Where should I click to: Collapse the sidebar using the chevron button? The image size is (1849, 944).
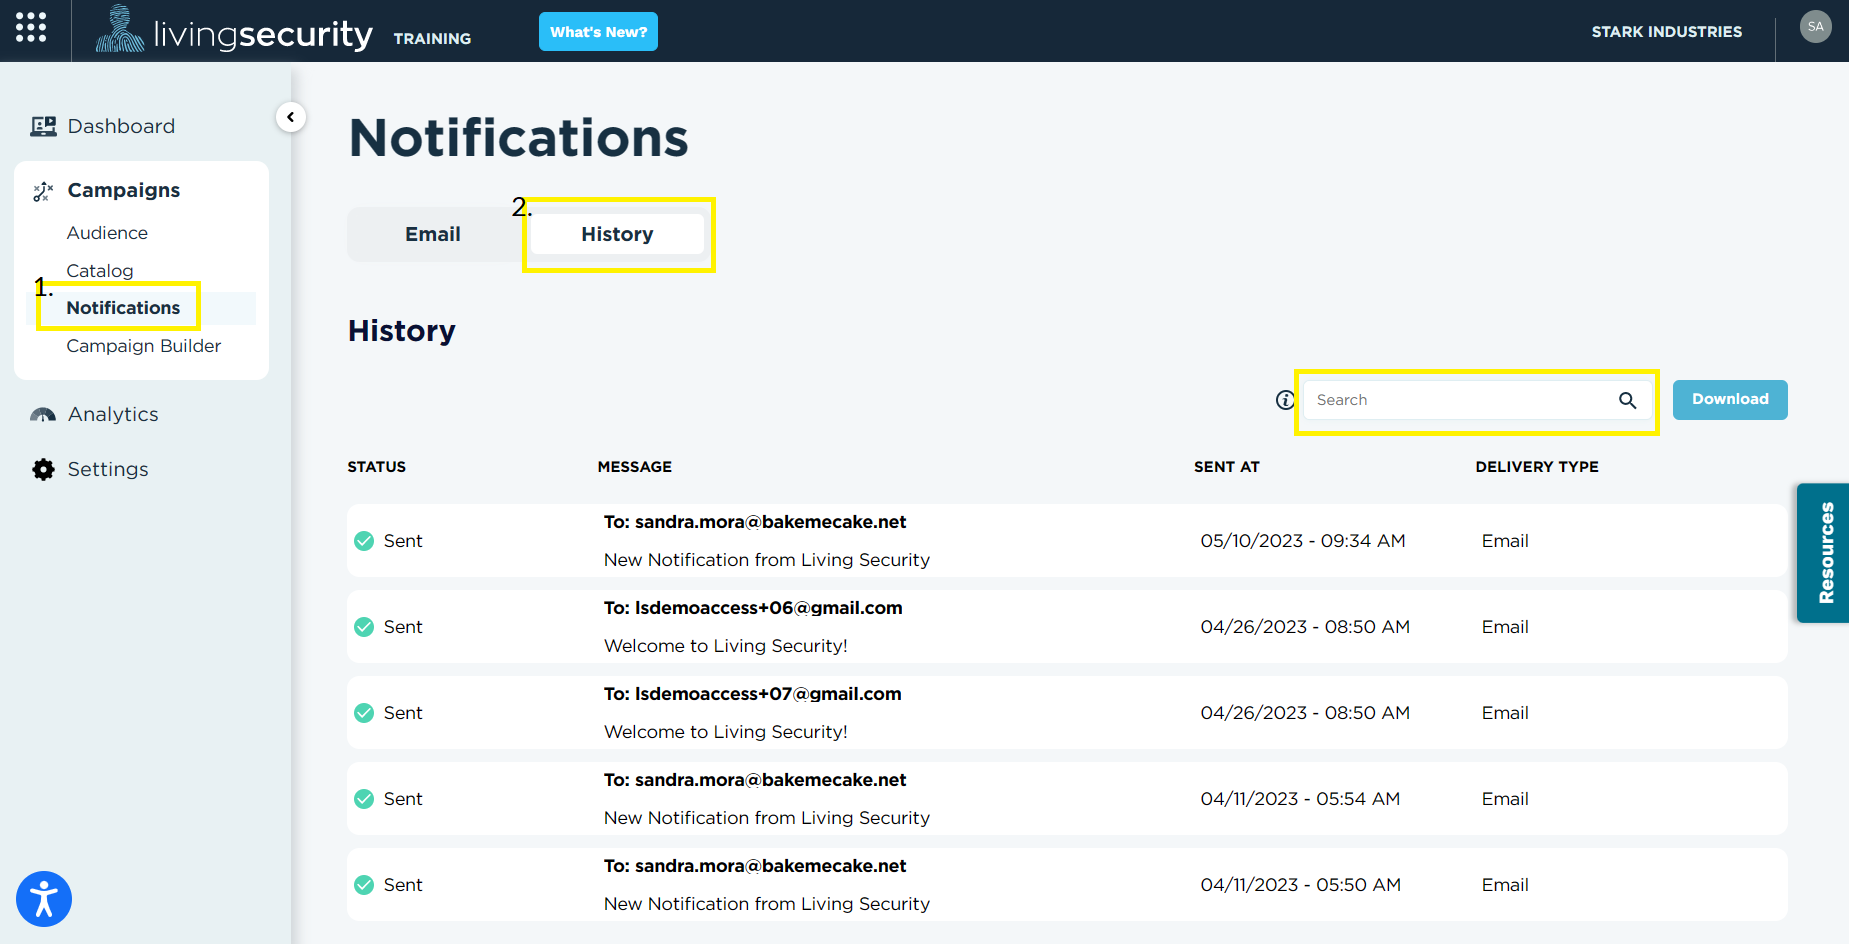click(290, 117)
